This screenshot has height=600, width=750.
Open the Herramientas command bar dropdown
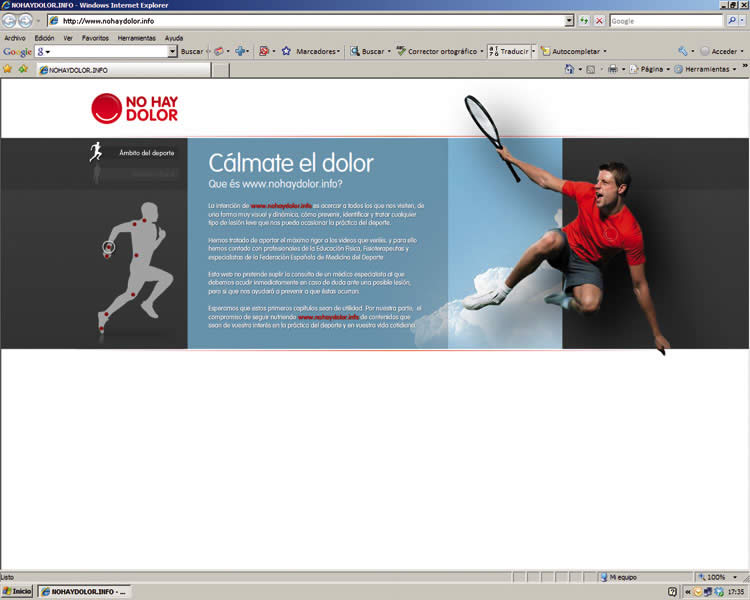point(706,69)
